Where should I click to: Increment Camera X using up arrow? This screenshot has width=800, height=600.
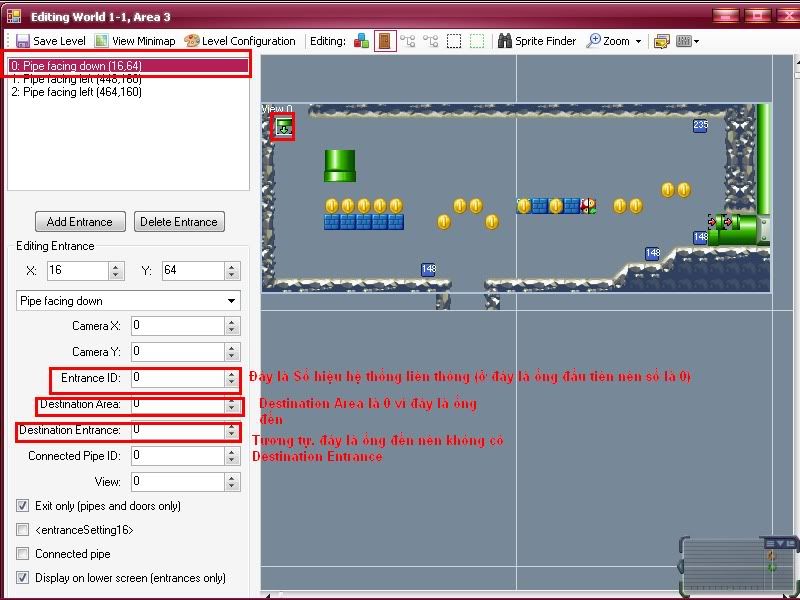232,322
